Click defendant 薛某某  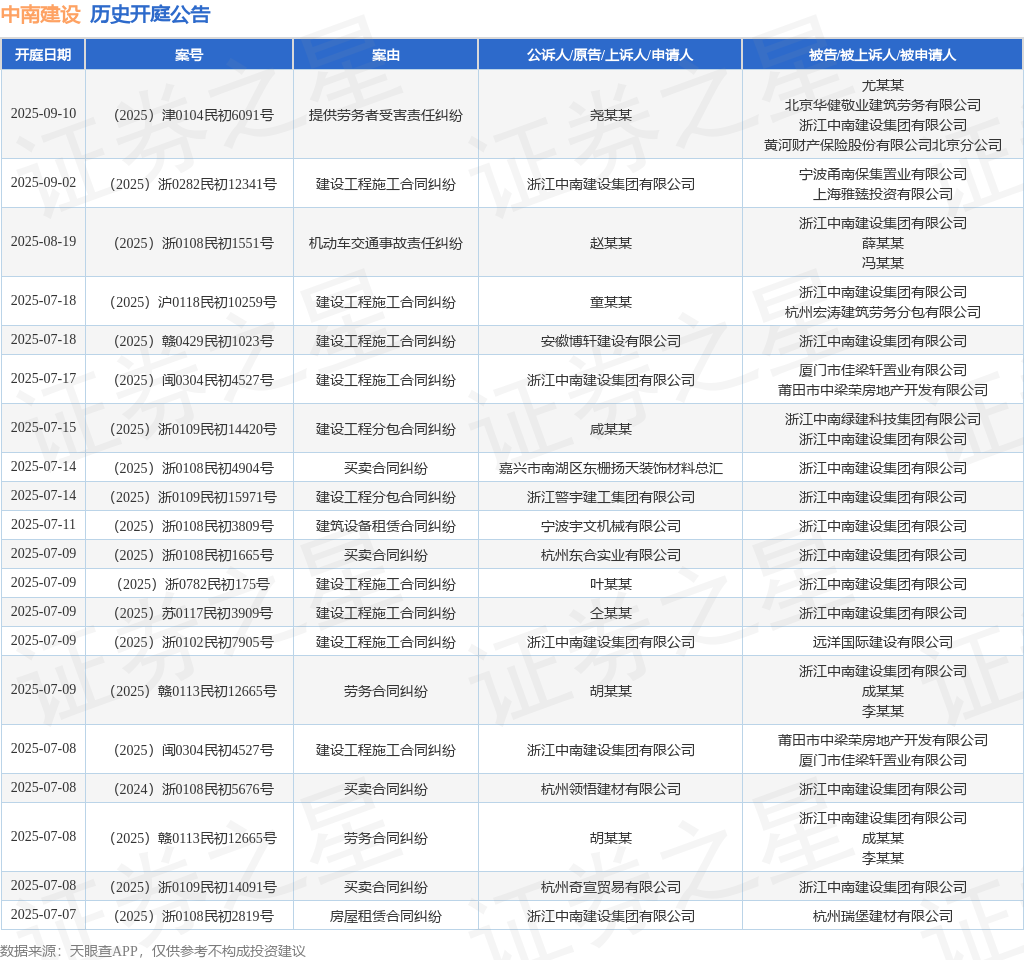click(x=882, y=244)
